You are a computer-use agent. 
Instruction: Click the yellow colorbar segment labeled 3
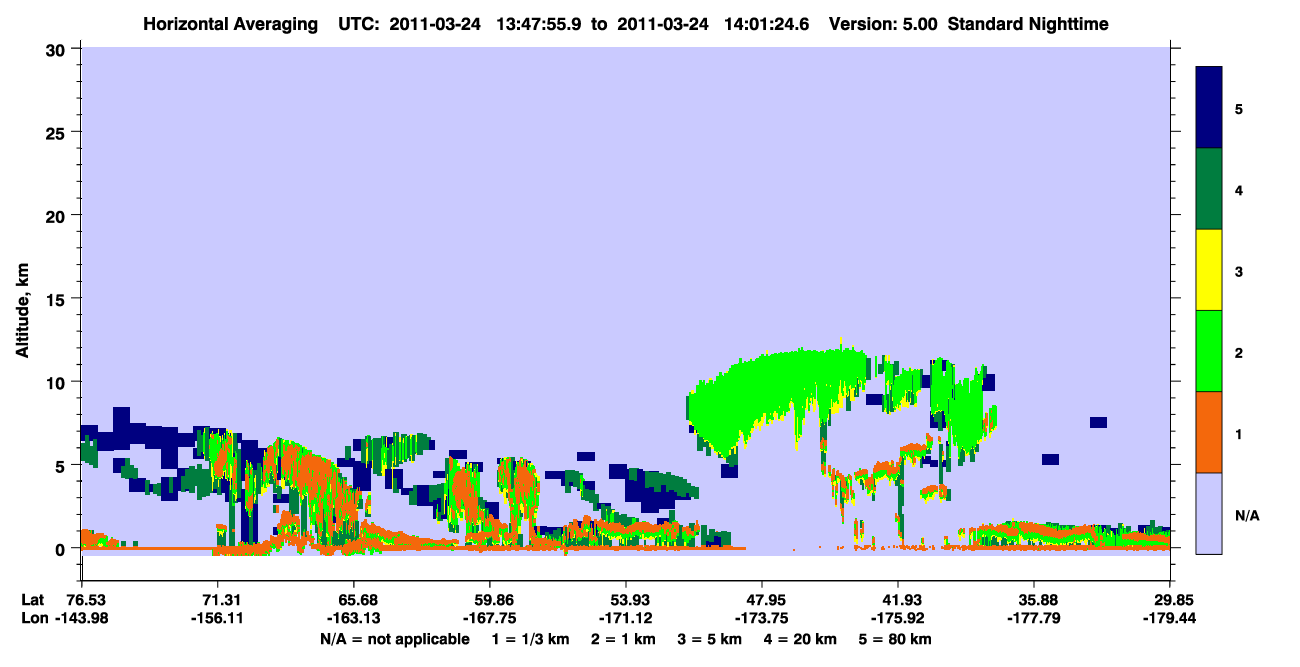[1209, 270]
